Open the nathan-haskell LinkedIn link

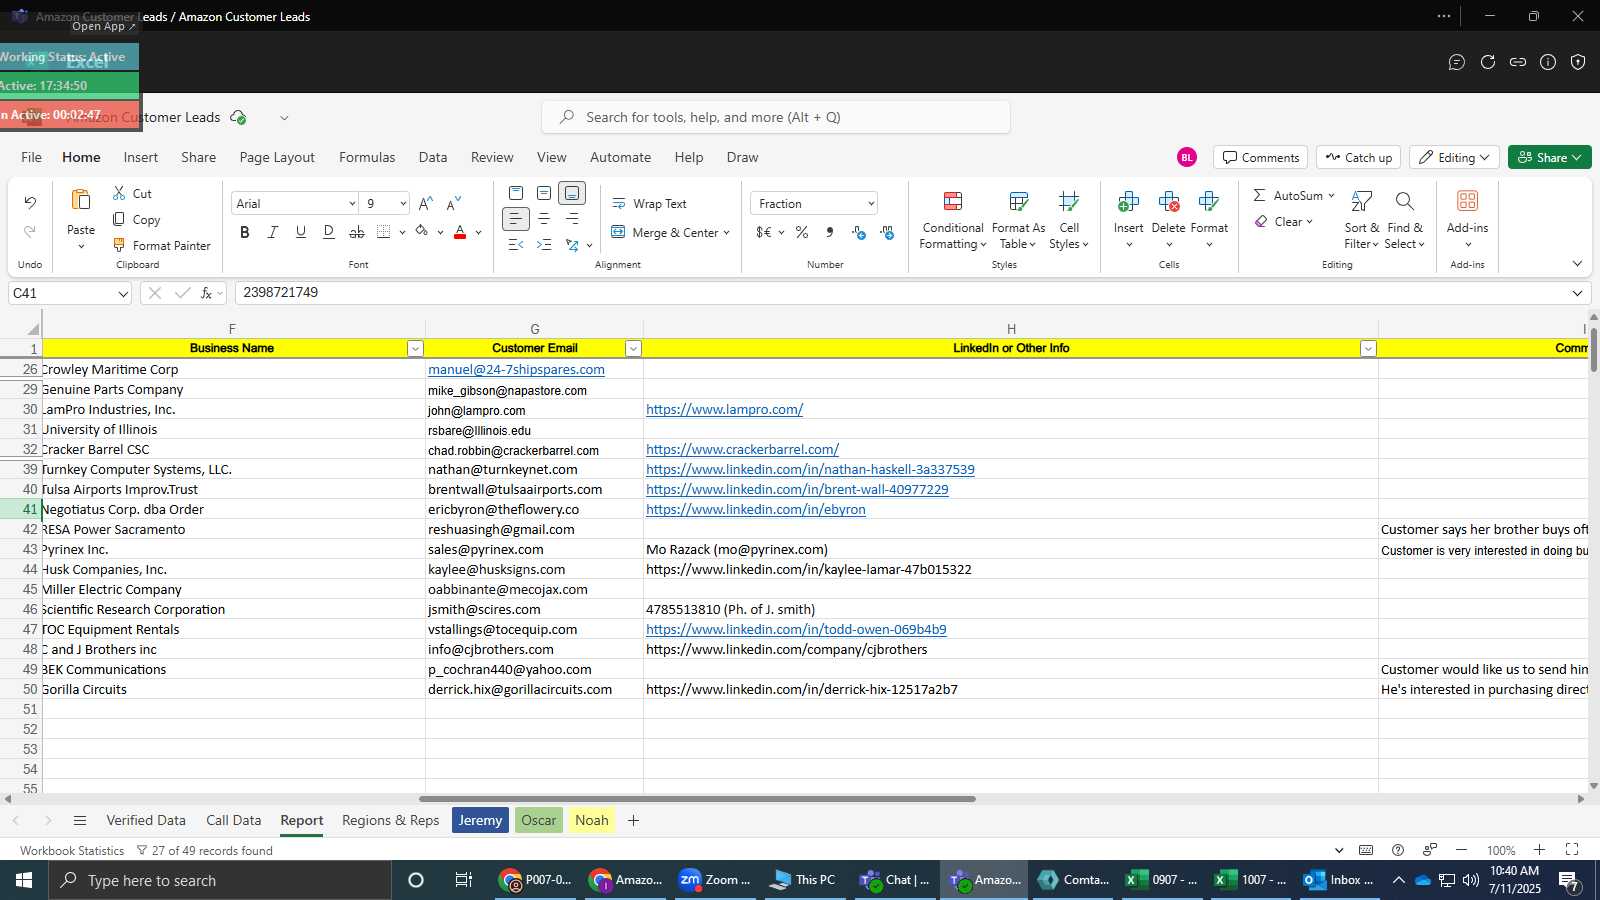coord(810,469)
